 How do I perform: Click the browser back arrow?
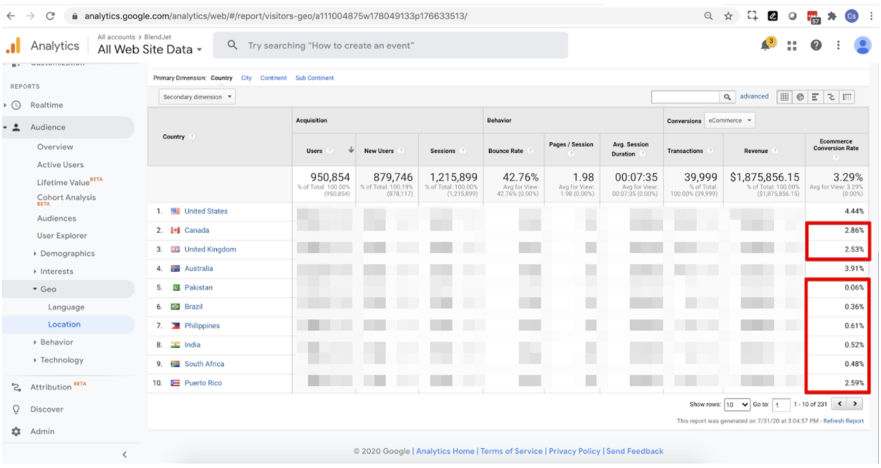(10, 16)
